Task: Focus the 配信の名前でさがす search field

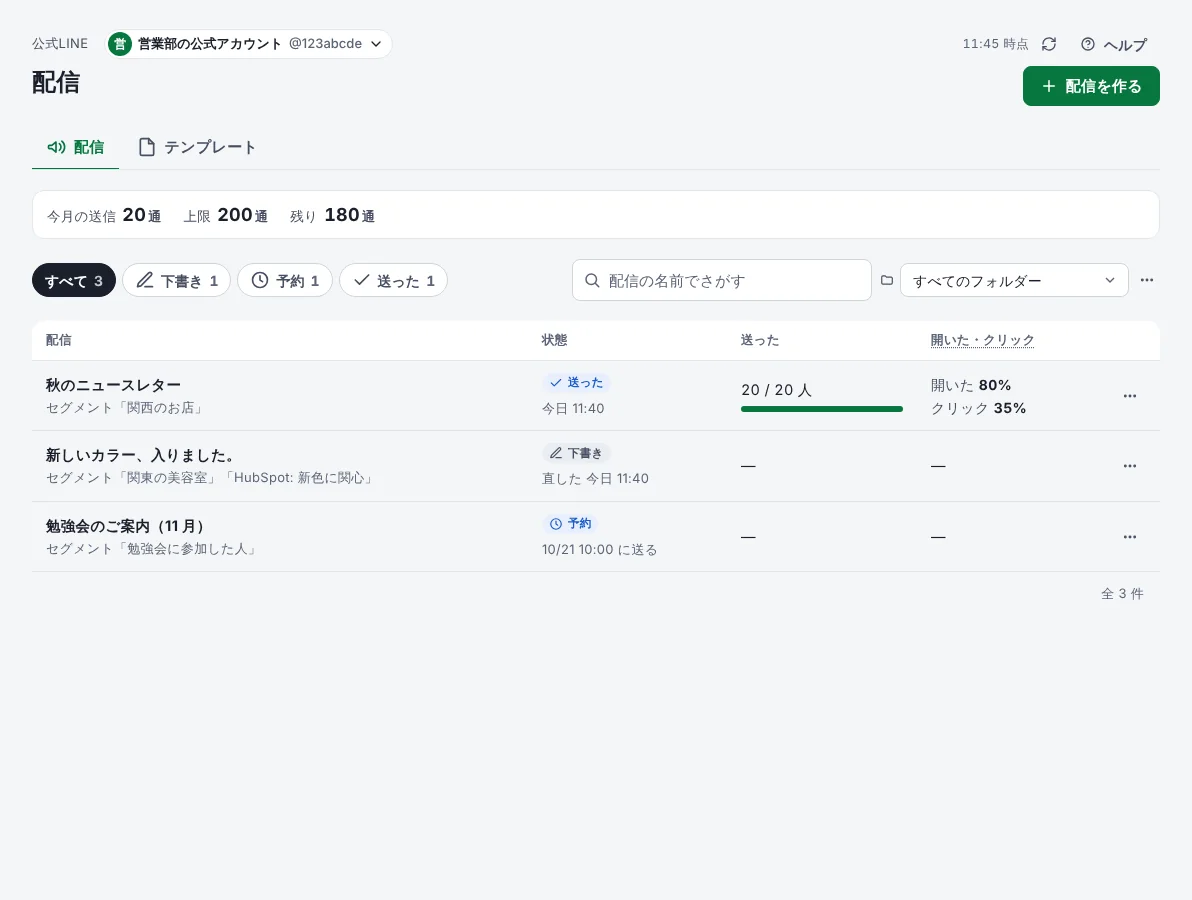Action: click(721, 280)
